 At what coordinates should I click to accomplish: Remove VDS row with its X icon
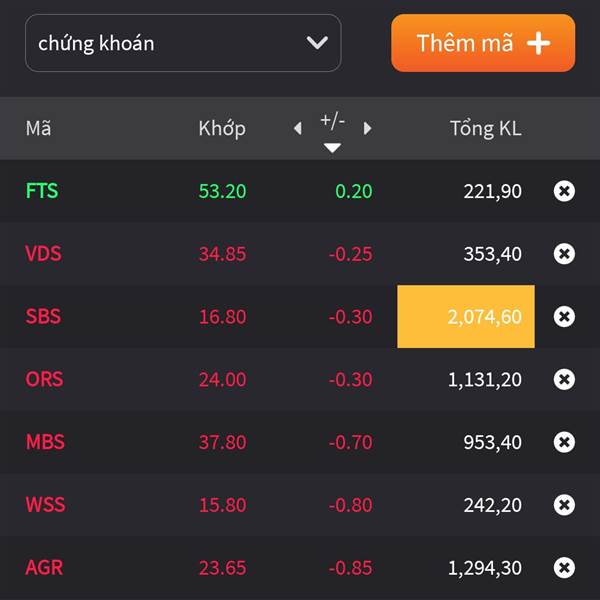click(564, 254)
